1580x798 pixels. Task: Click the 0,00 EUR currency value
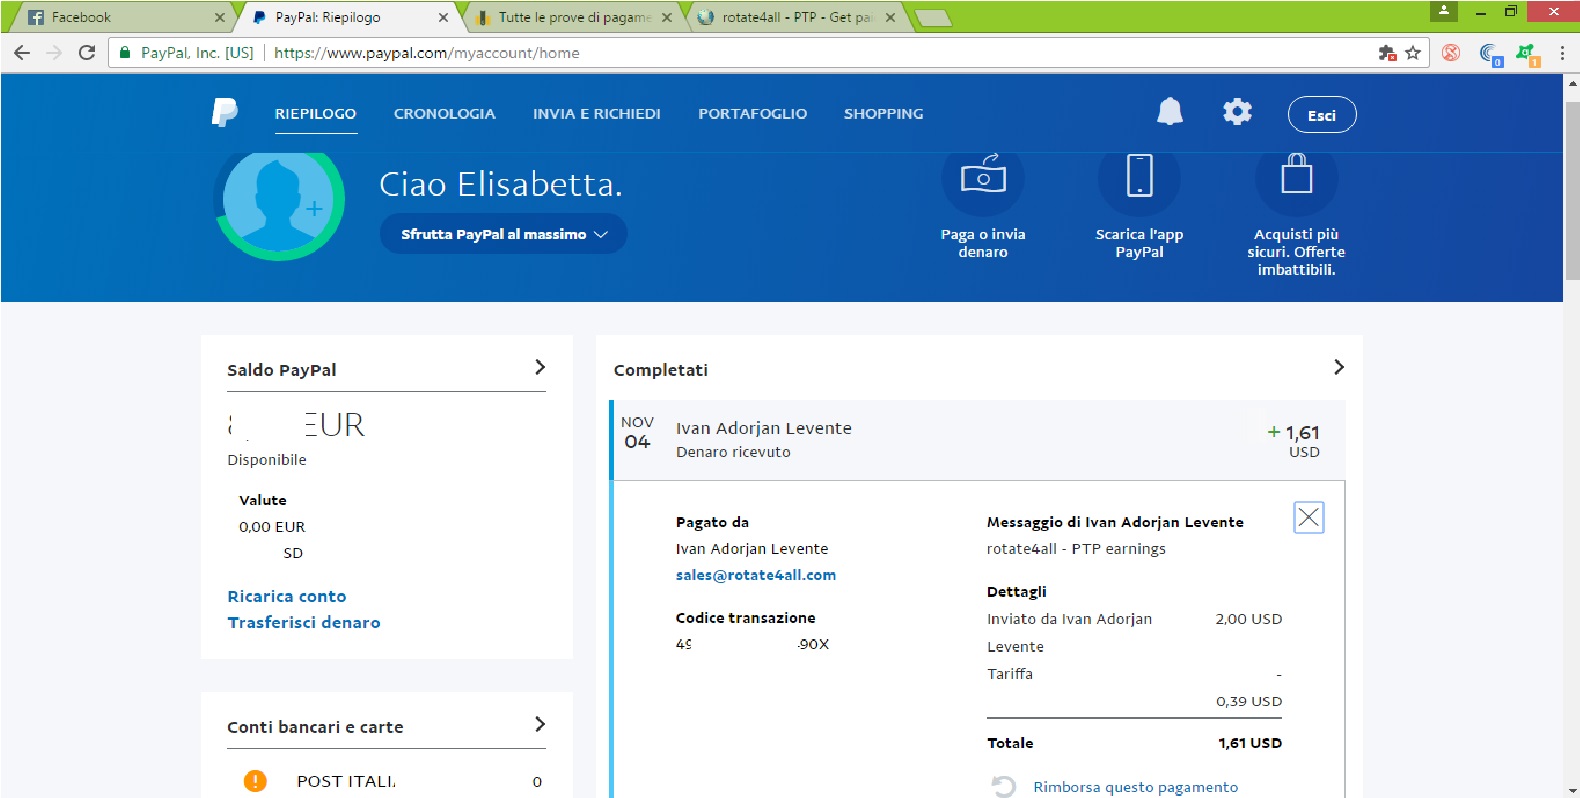272,527
